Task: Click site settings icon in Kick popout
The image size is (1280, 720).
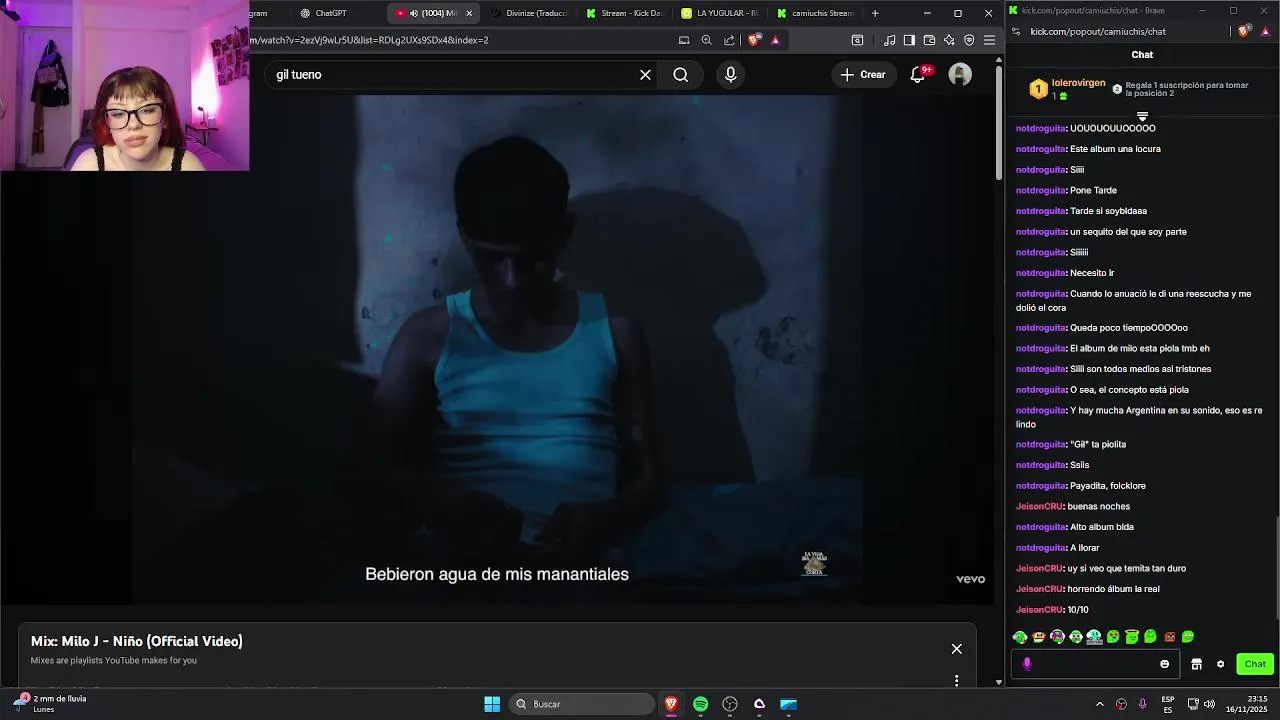Action: tap(1016, 31)
